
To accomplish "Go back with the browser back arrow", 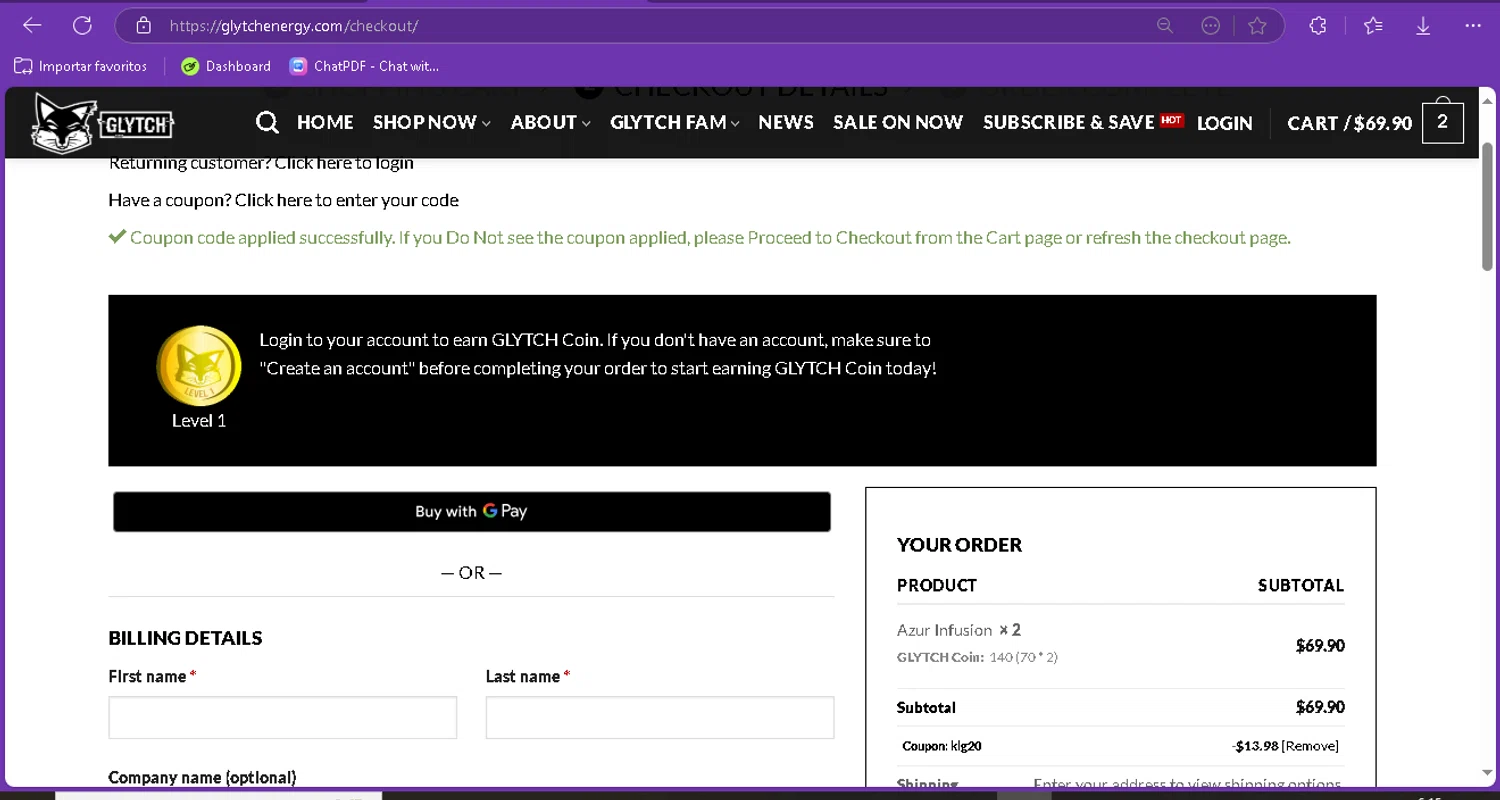I will tap(32, 26).
